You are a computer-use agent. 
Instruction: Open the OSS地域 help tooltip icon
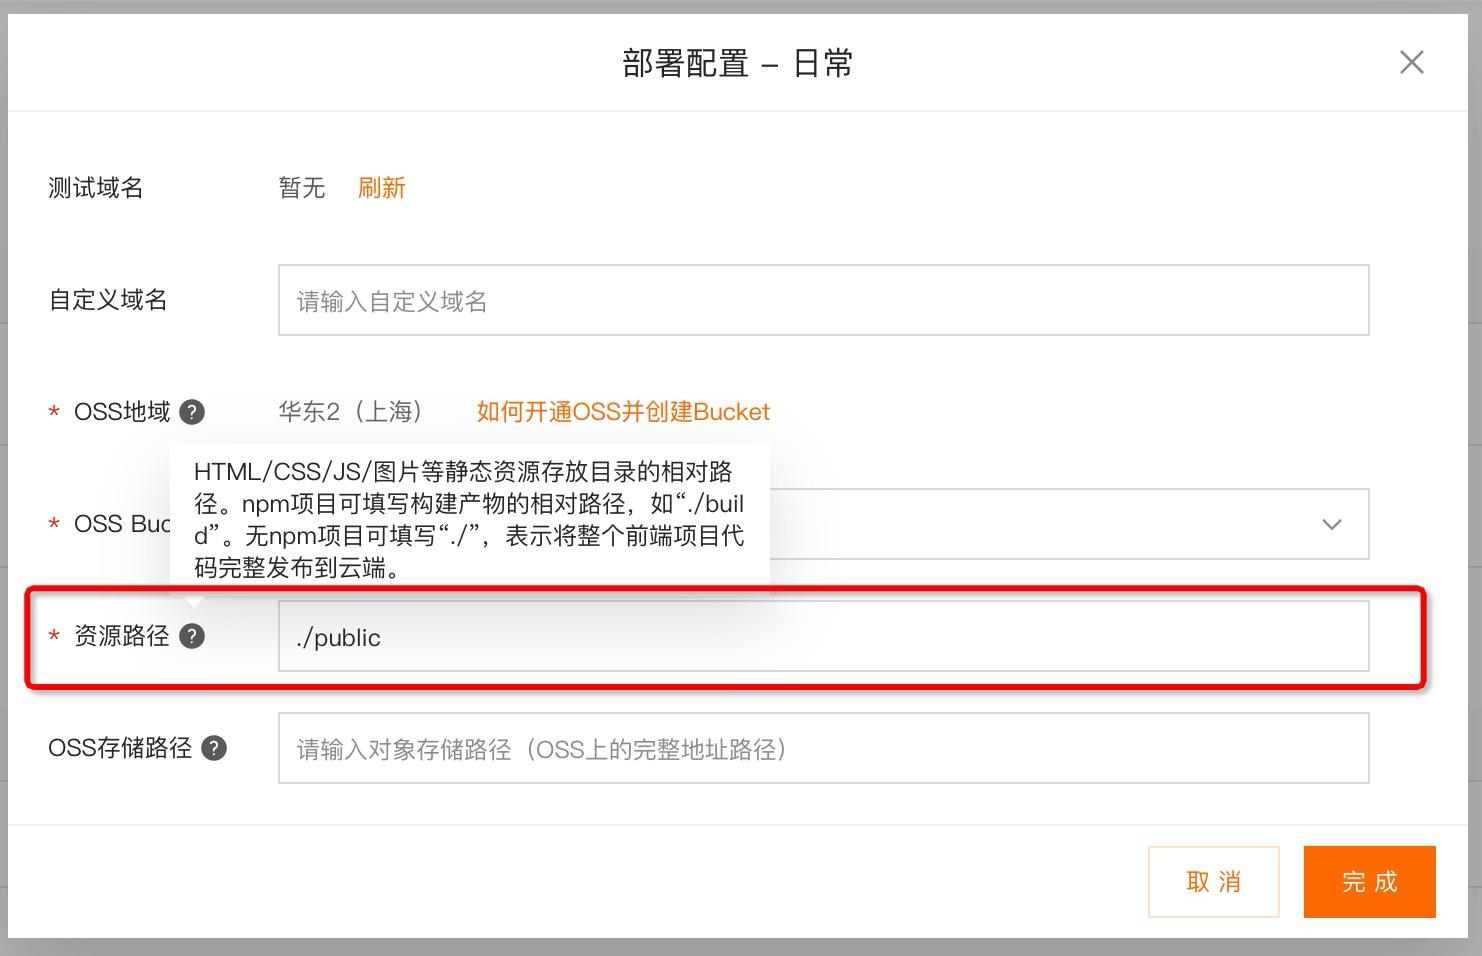click(194, 411)
